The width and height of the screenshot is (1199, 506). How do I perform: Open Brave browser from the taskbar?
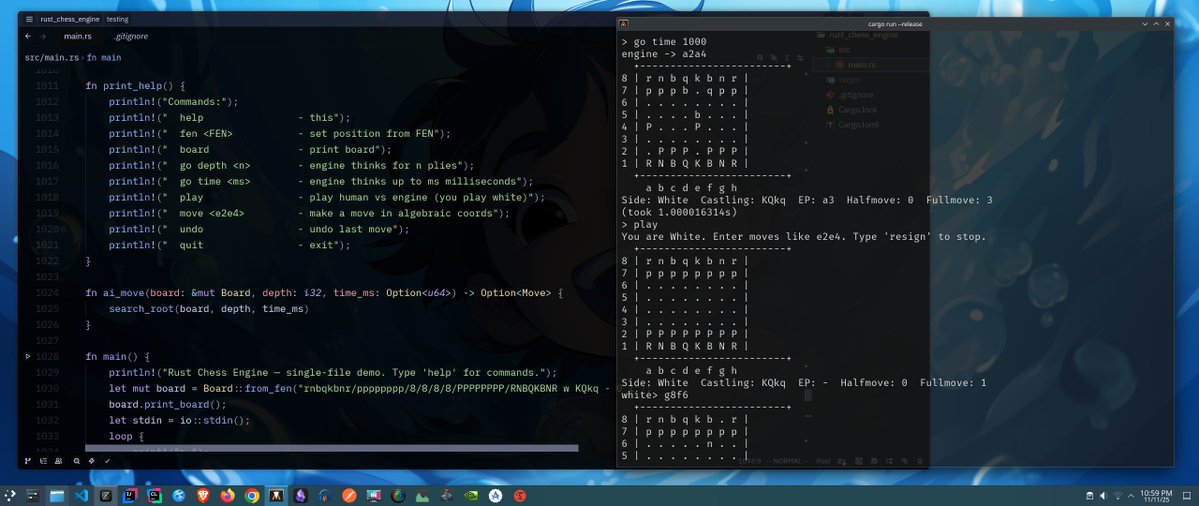click(203, 495)
